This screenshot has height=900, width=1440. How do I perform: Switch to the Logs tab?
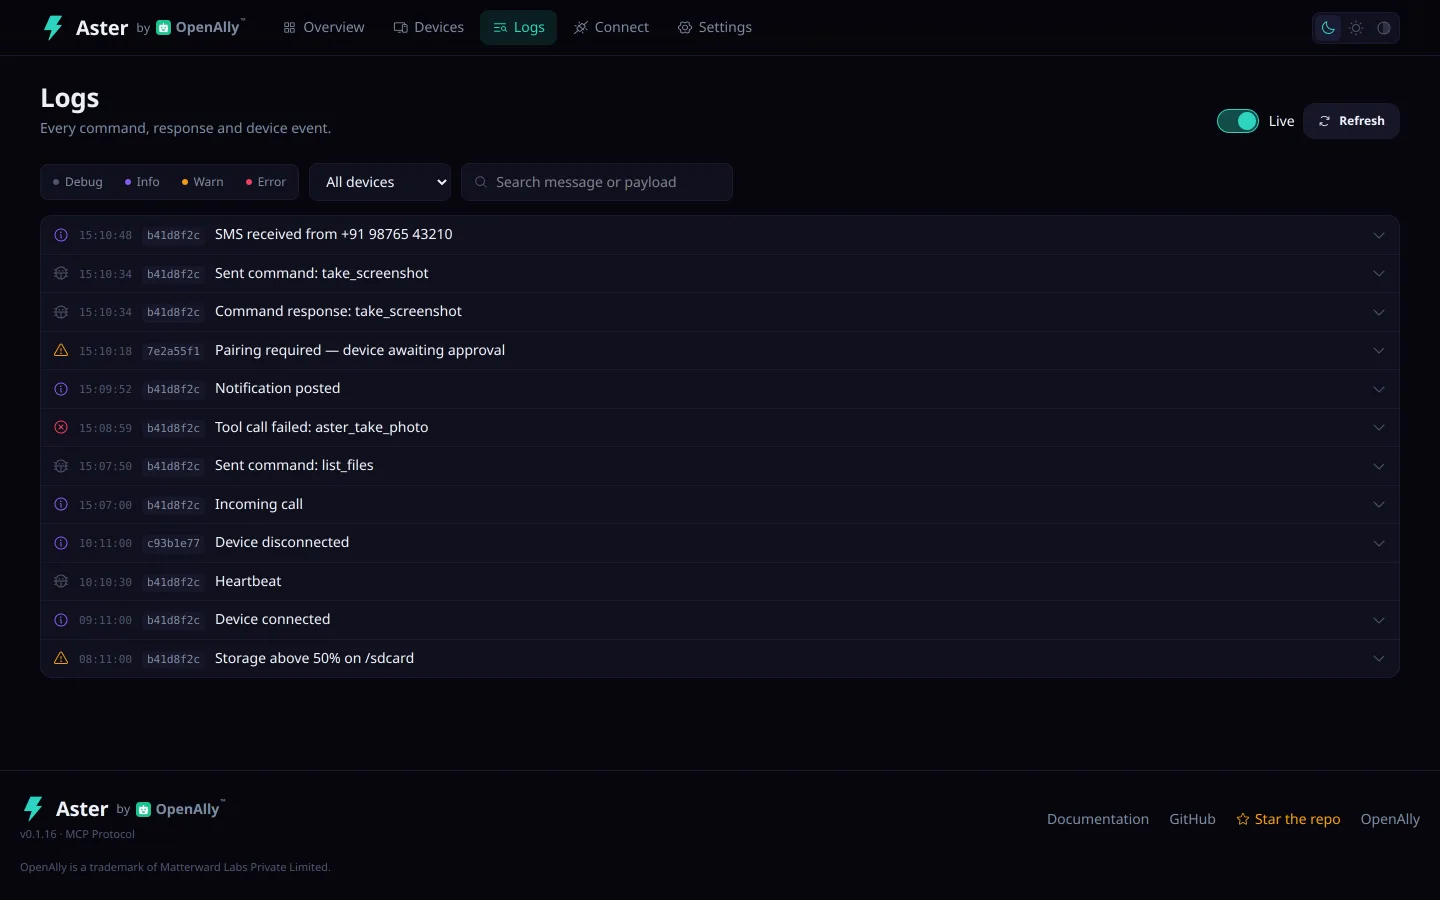[x=518, y=27]
